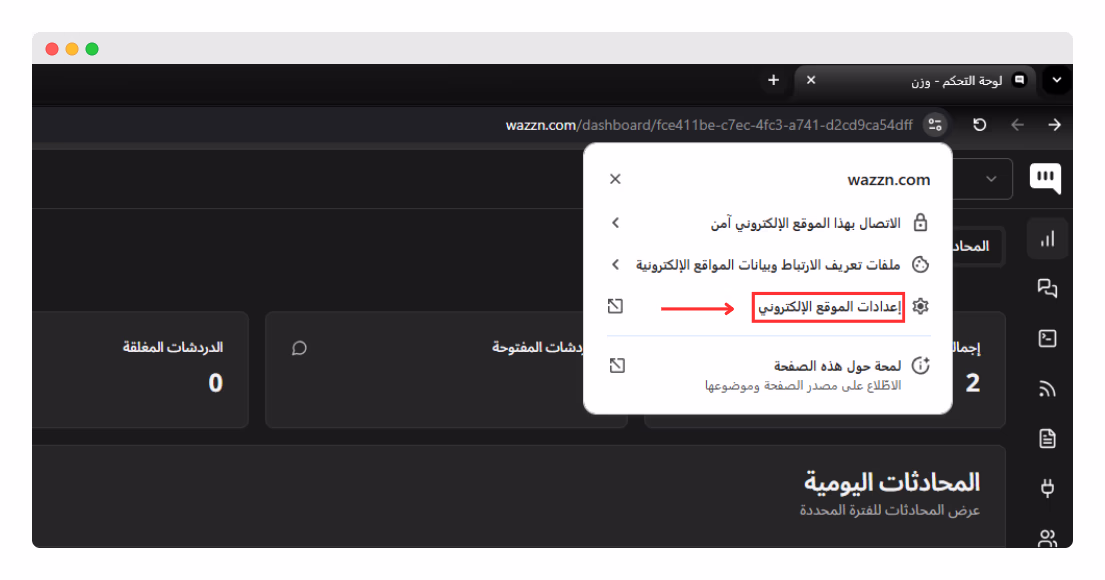Open the dashboard header dropdown chevron

tap(991, 179)
